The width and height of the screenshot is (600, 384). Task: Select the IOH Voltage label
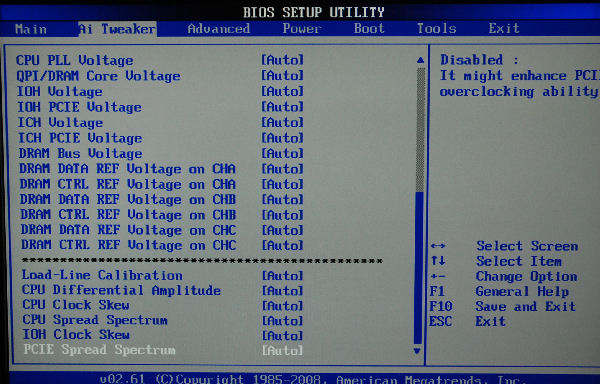click(x=59, y=91)
